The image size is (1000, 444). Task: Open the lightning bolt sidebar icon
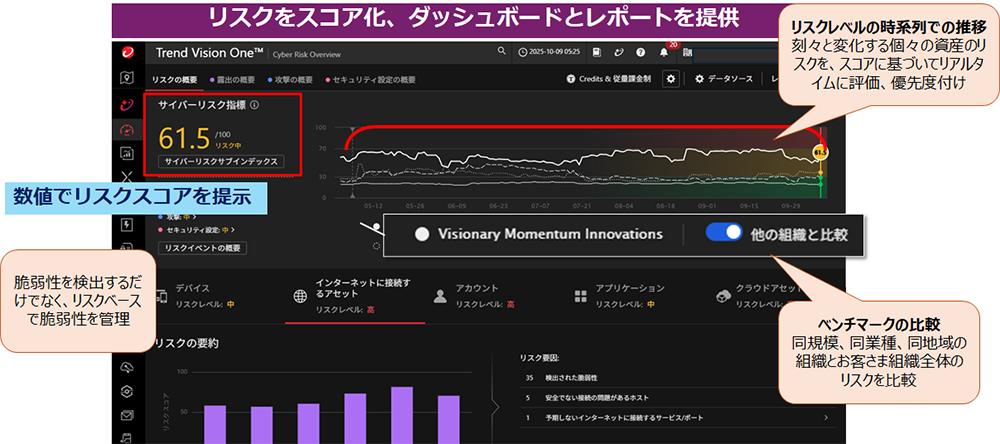click(127, 225)
